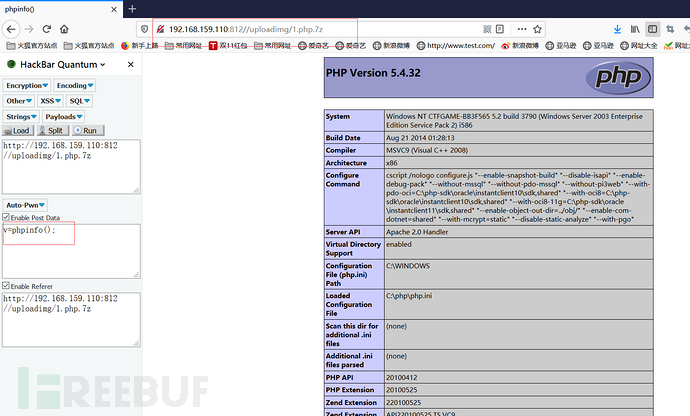The width and height of the screenshot is (690, 416).
Task: Focus the HackBar URL text area under Load
Action: (71, 167)
